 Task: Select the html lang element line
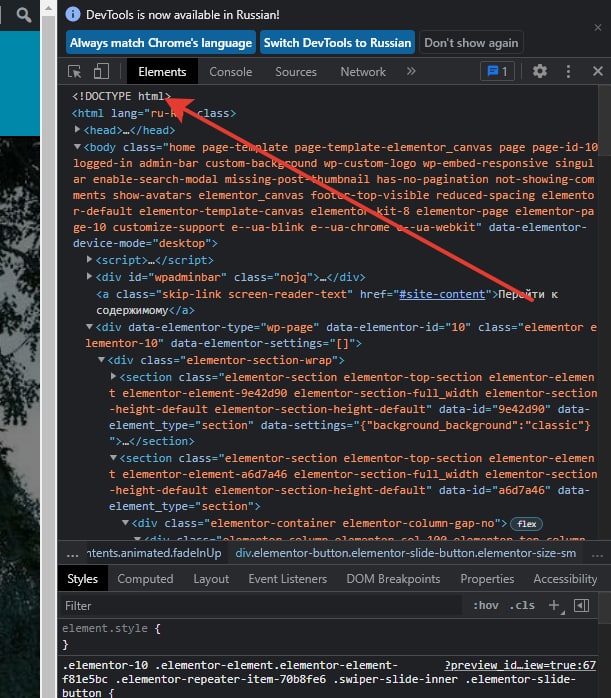154,113
